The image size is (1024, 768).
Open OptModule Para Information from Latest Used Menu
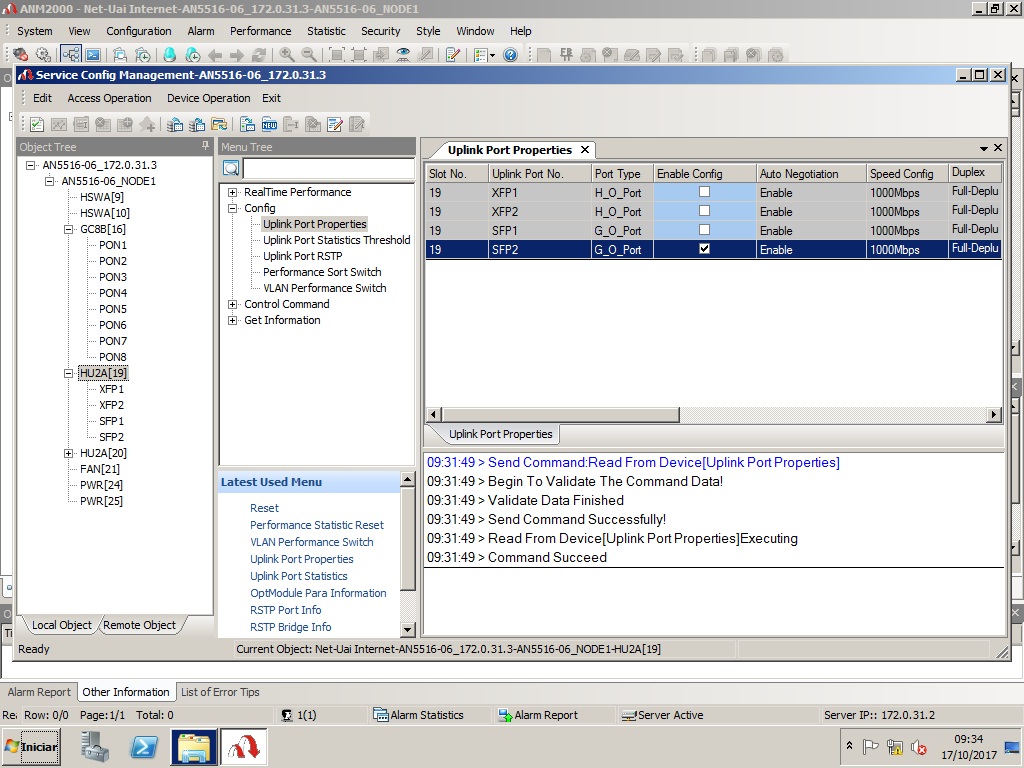(x=318, y=593)
